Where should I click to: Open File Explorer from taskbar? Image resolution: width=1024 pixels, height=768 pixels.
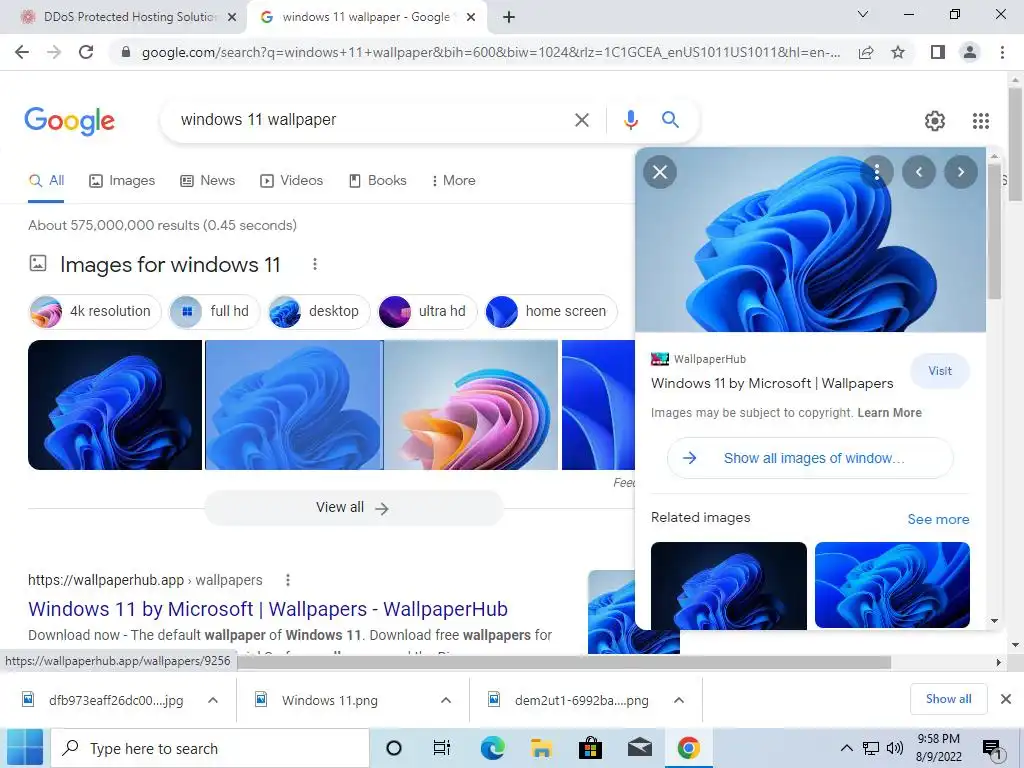(x=541, y=748)
